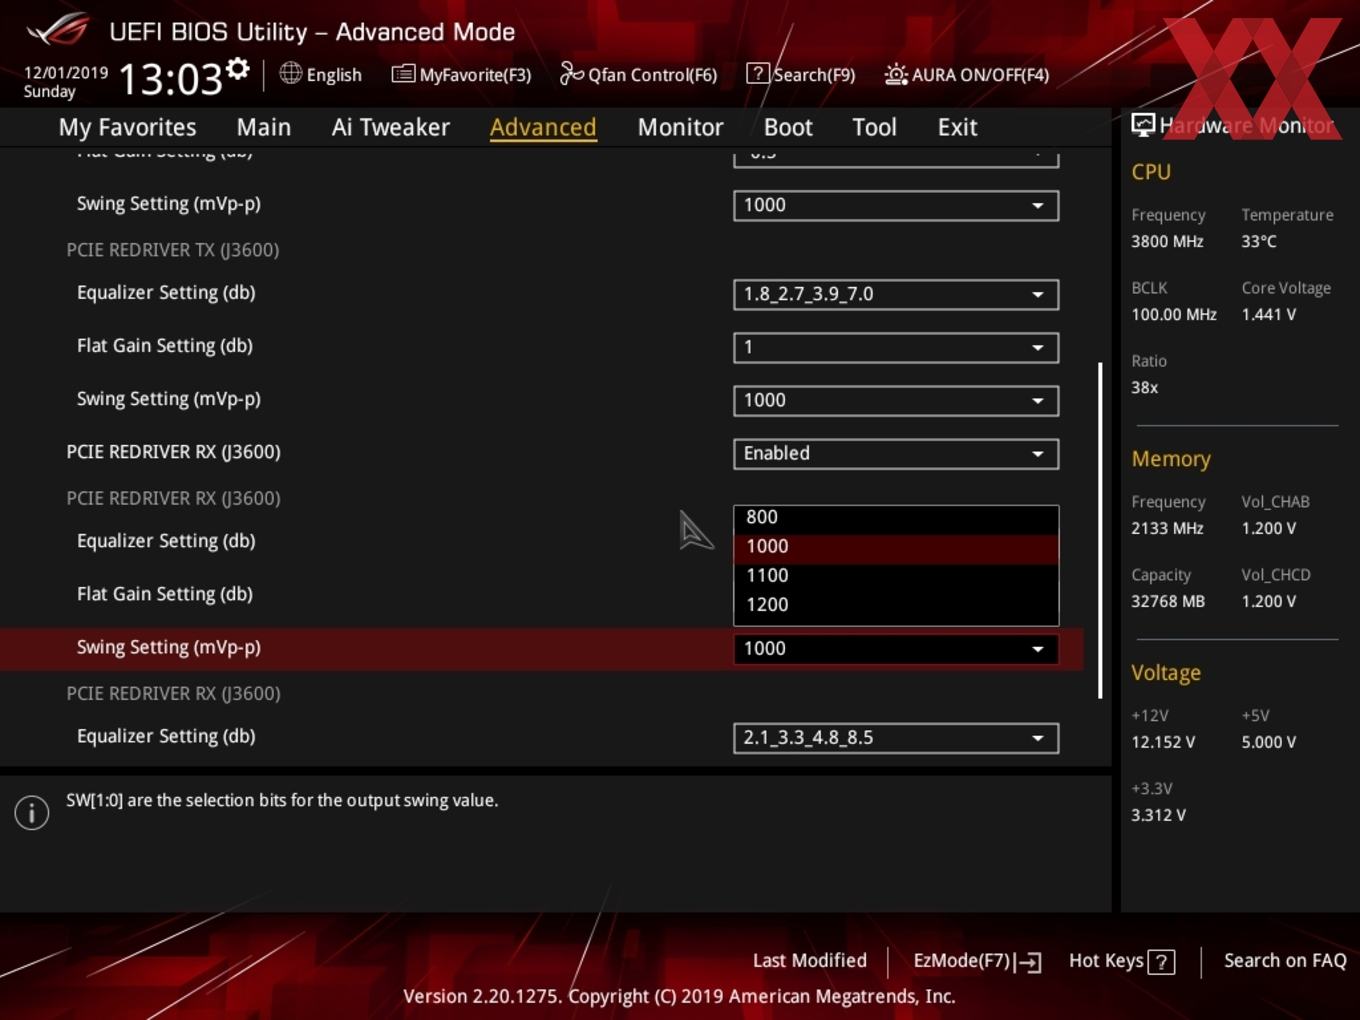
Task: Click Search on FAQ link
Action: pos(1285,960)
